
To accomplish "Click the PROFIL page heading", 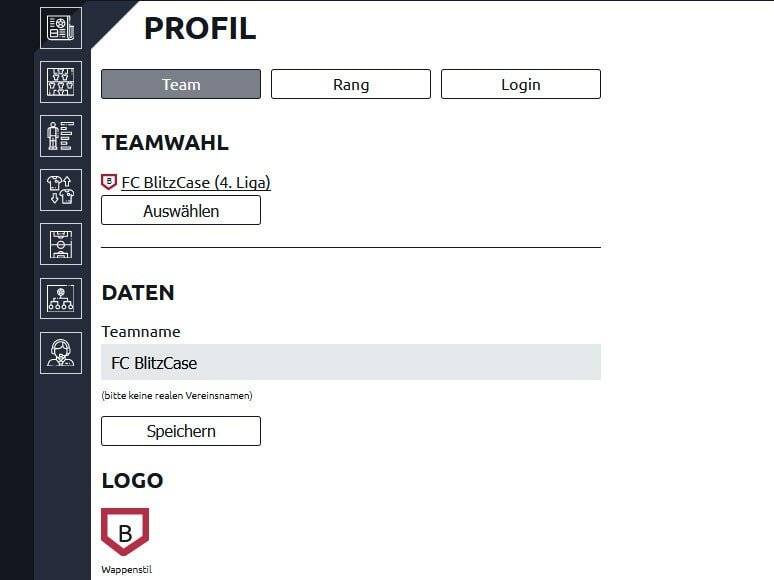I will tap(200, 29).
